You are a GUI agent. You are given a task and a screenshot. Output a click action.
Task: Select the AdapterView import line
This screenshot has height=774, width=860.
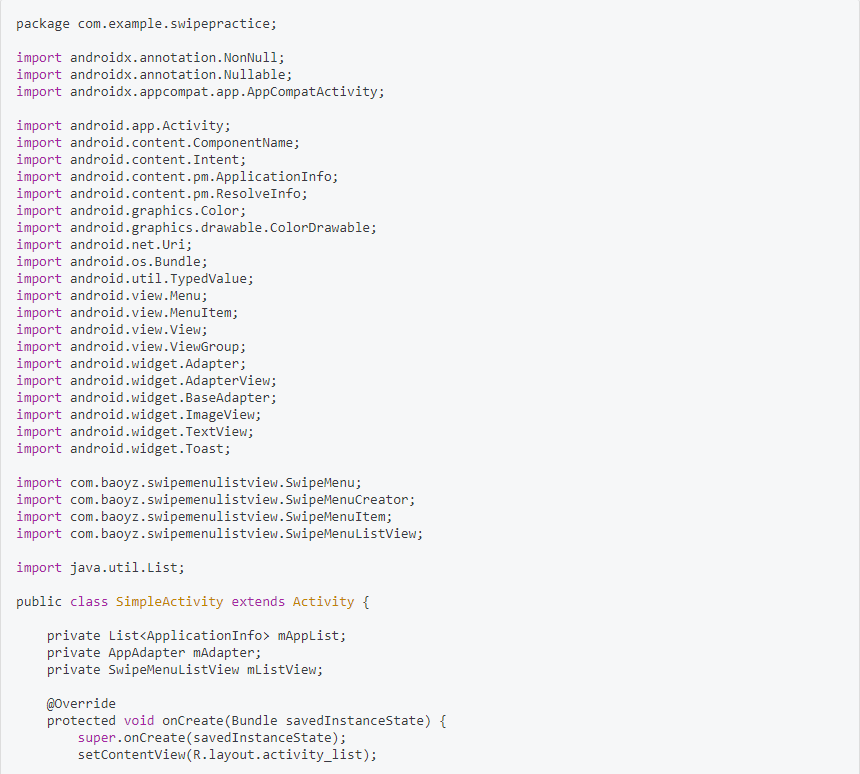click(146, 381)
